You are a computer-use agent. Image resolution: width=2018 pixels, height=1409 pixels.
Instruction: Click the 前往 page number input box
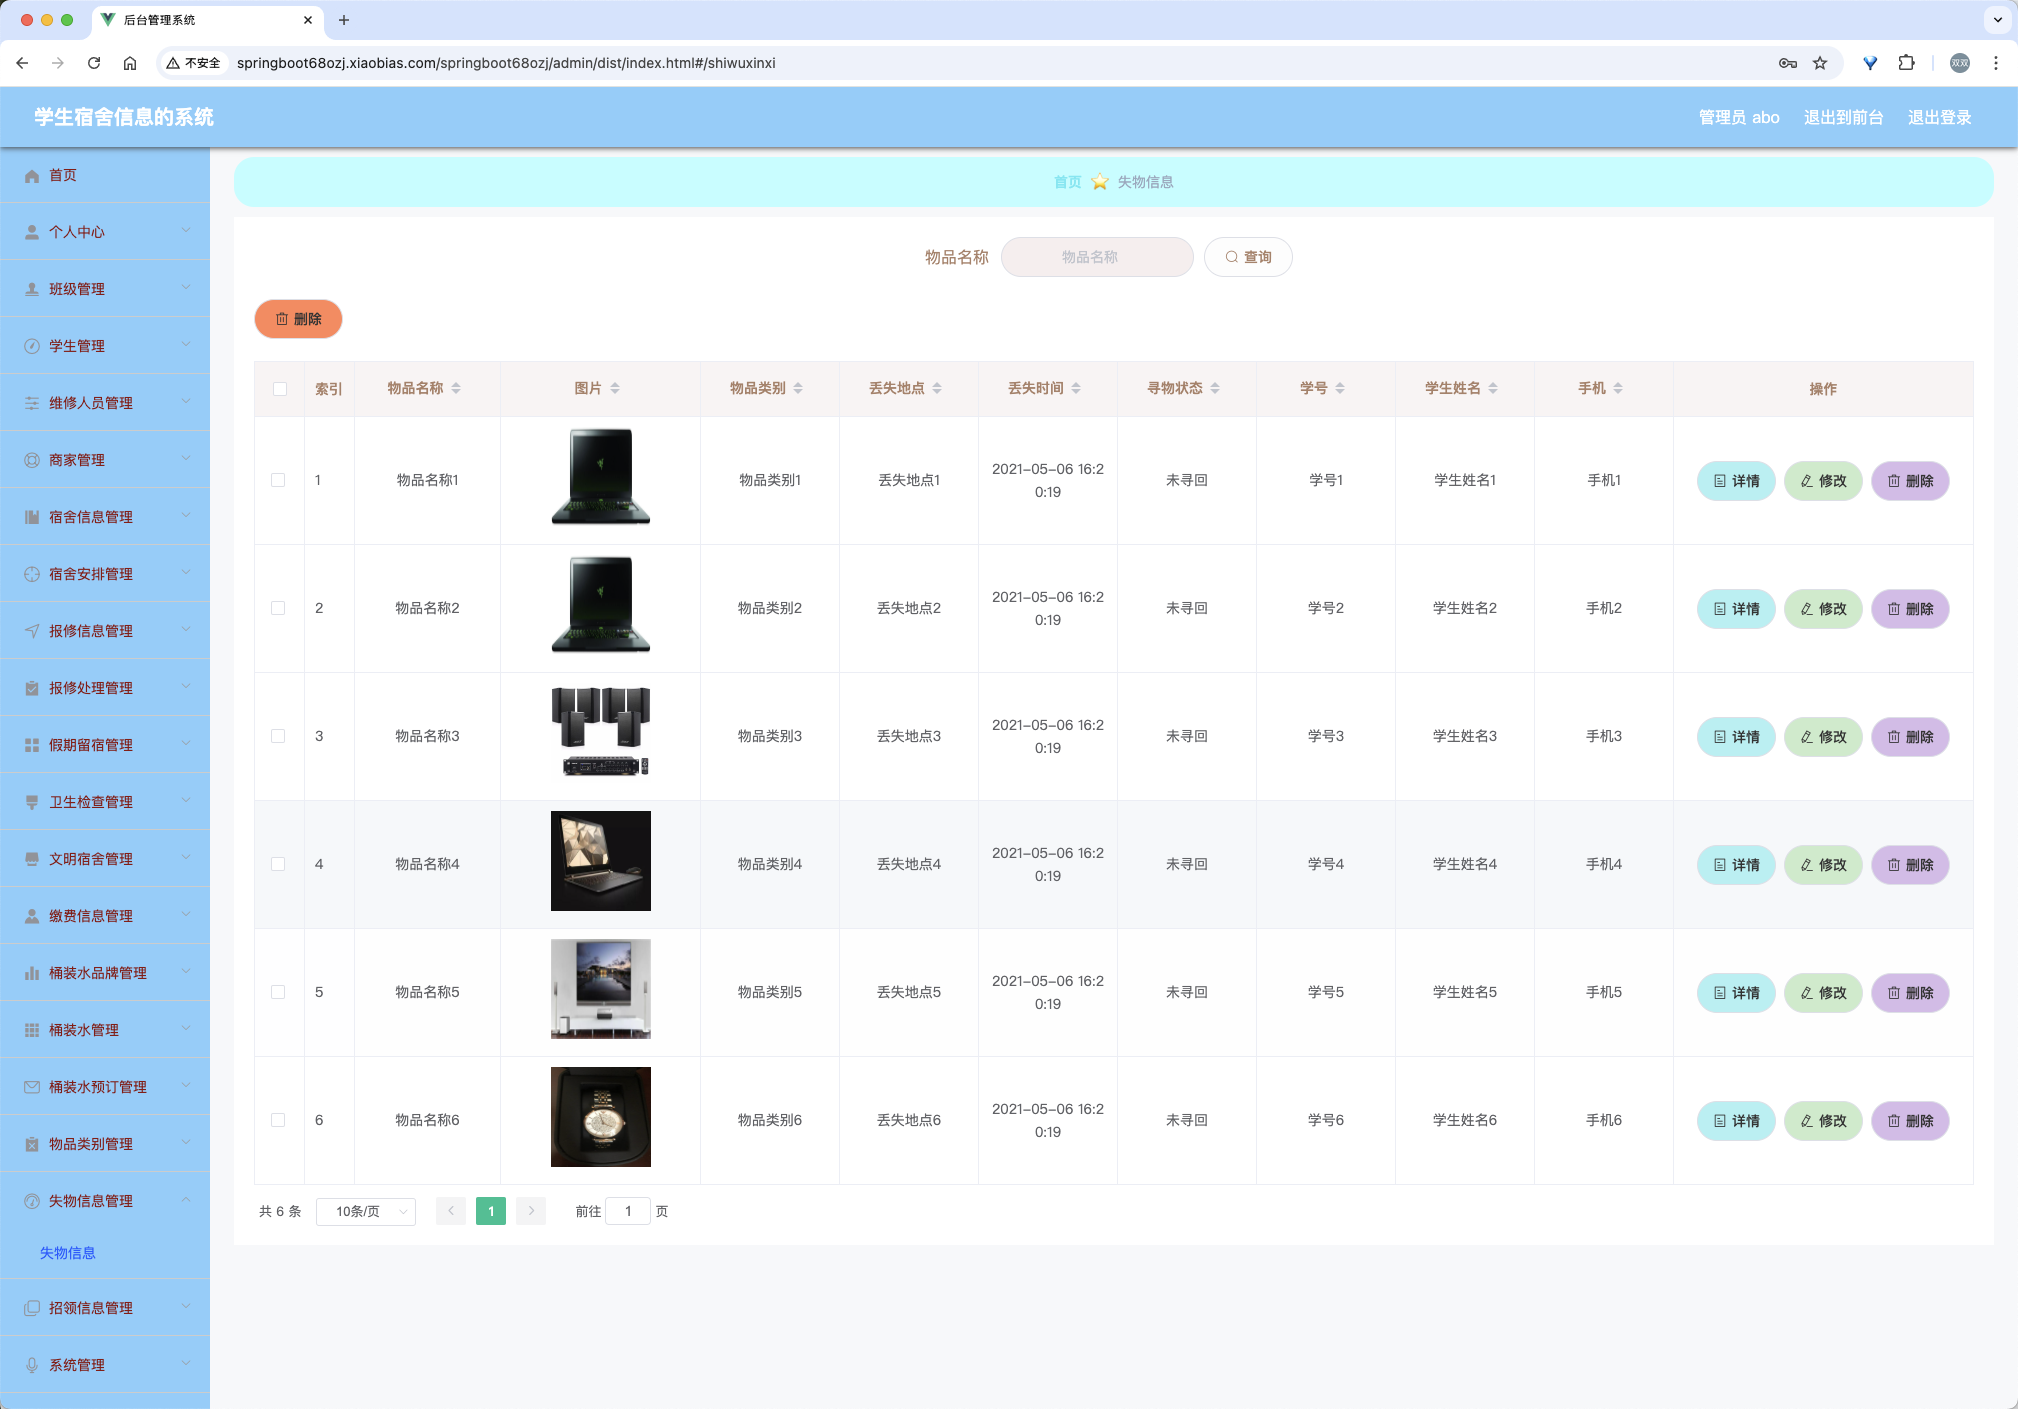point(628,1211)
